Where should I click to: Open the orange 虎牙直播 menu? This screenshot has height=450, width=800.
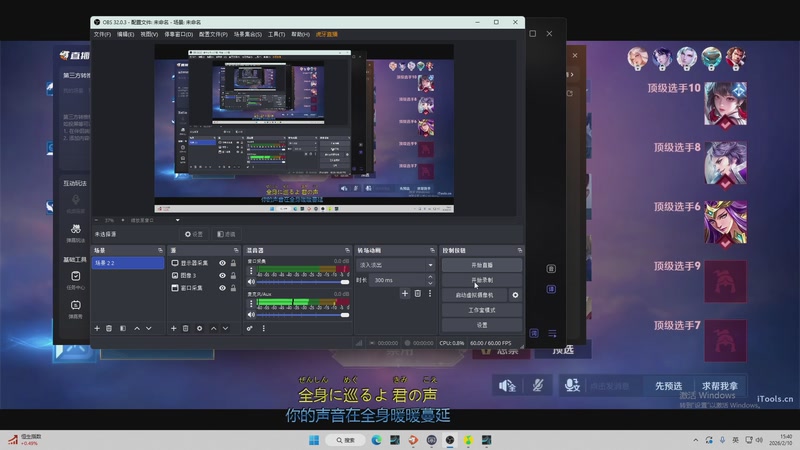tap(327, 34)
